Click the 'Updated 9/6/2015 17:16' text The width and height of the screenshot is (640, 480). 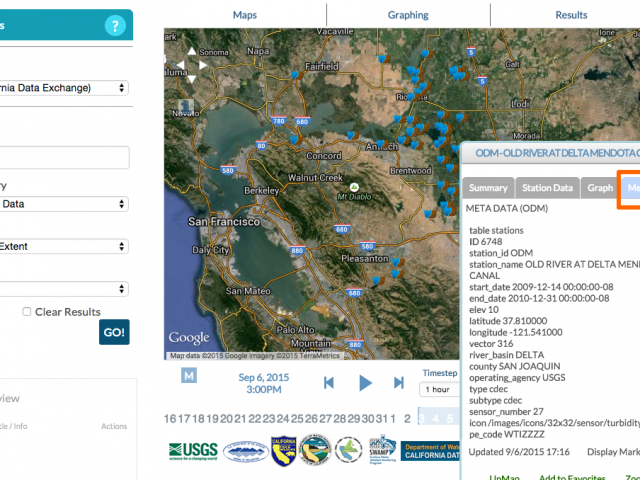click(519, 452)
